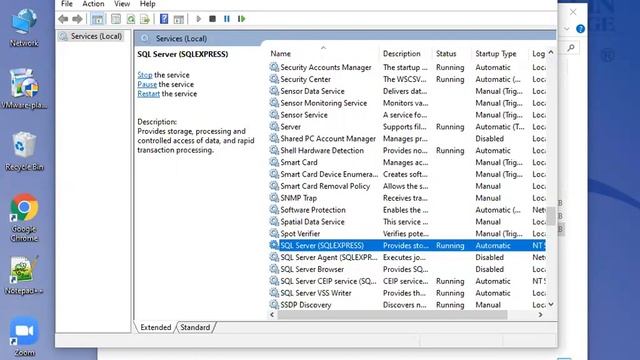
Task: Toggle the show/hide action pane icon
Action: pyautogui.click(x=179, y=19)
